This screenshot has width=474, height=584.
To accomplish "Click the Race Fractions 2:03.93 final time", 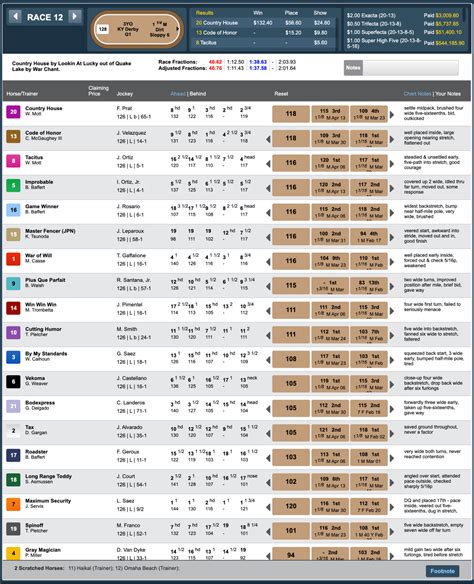I will (x=286, y=62).
